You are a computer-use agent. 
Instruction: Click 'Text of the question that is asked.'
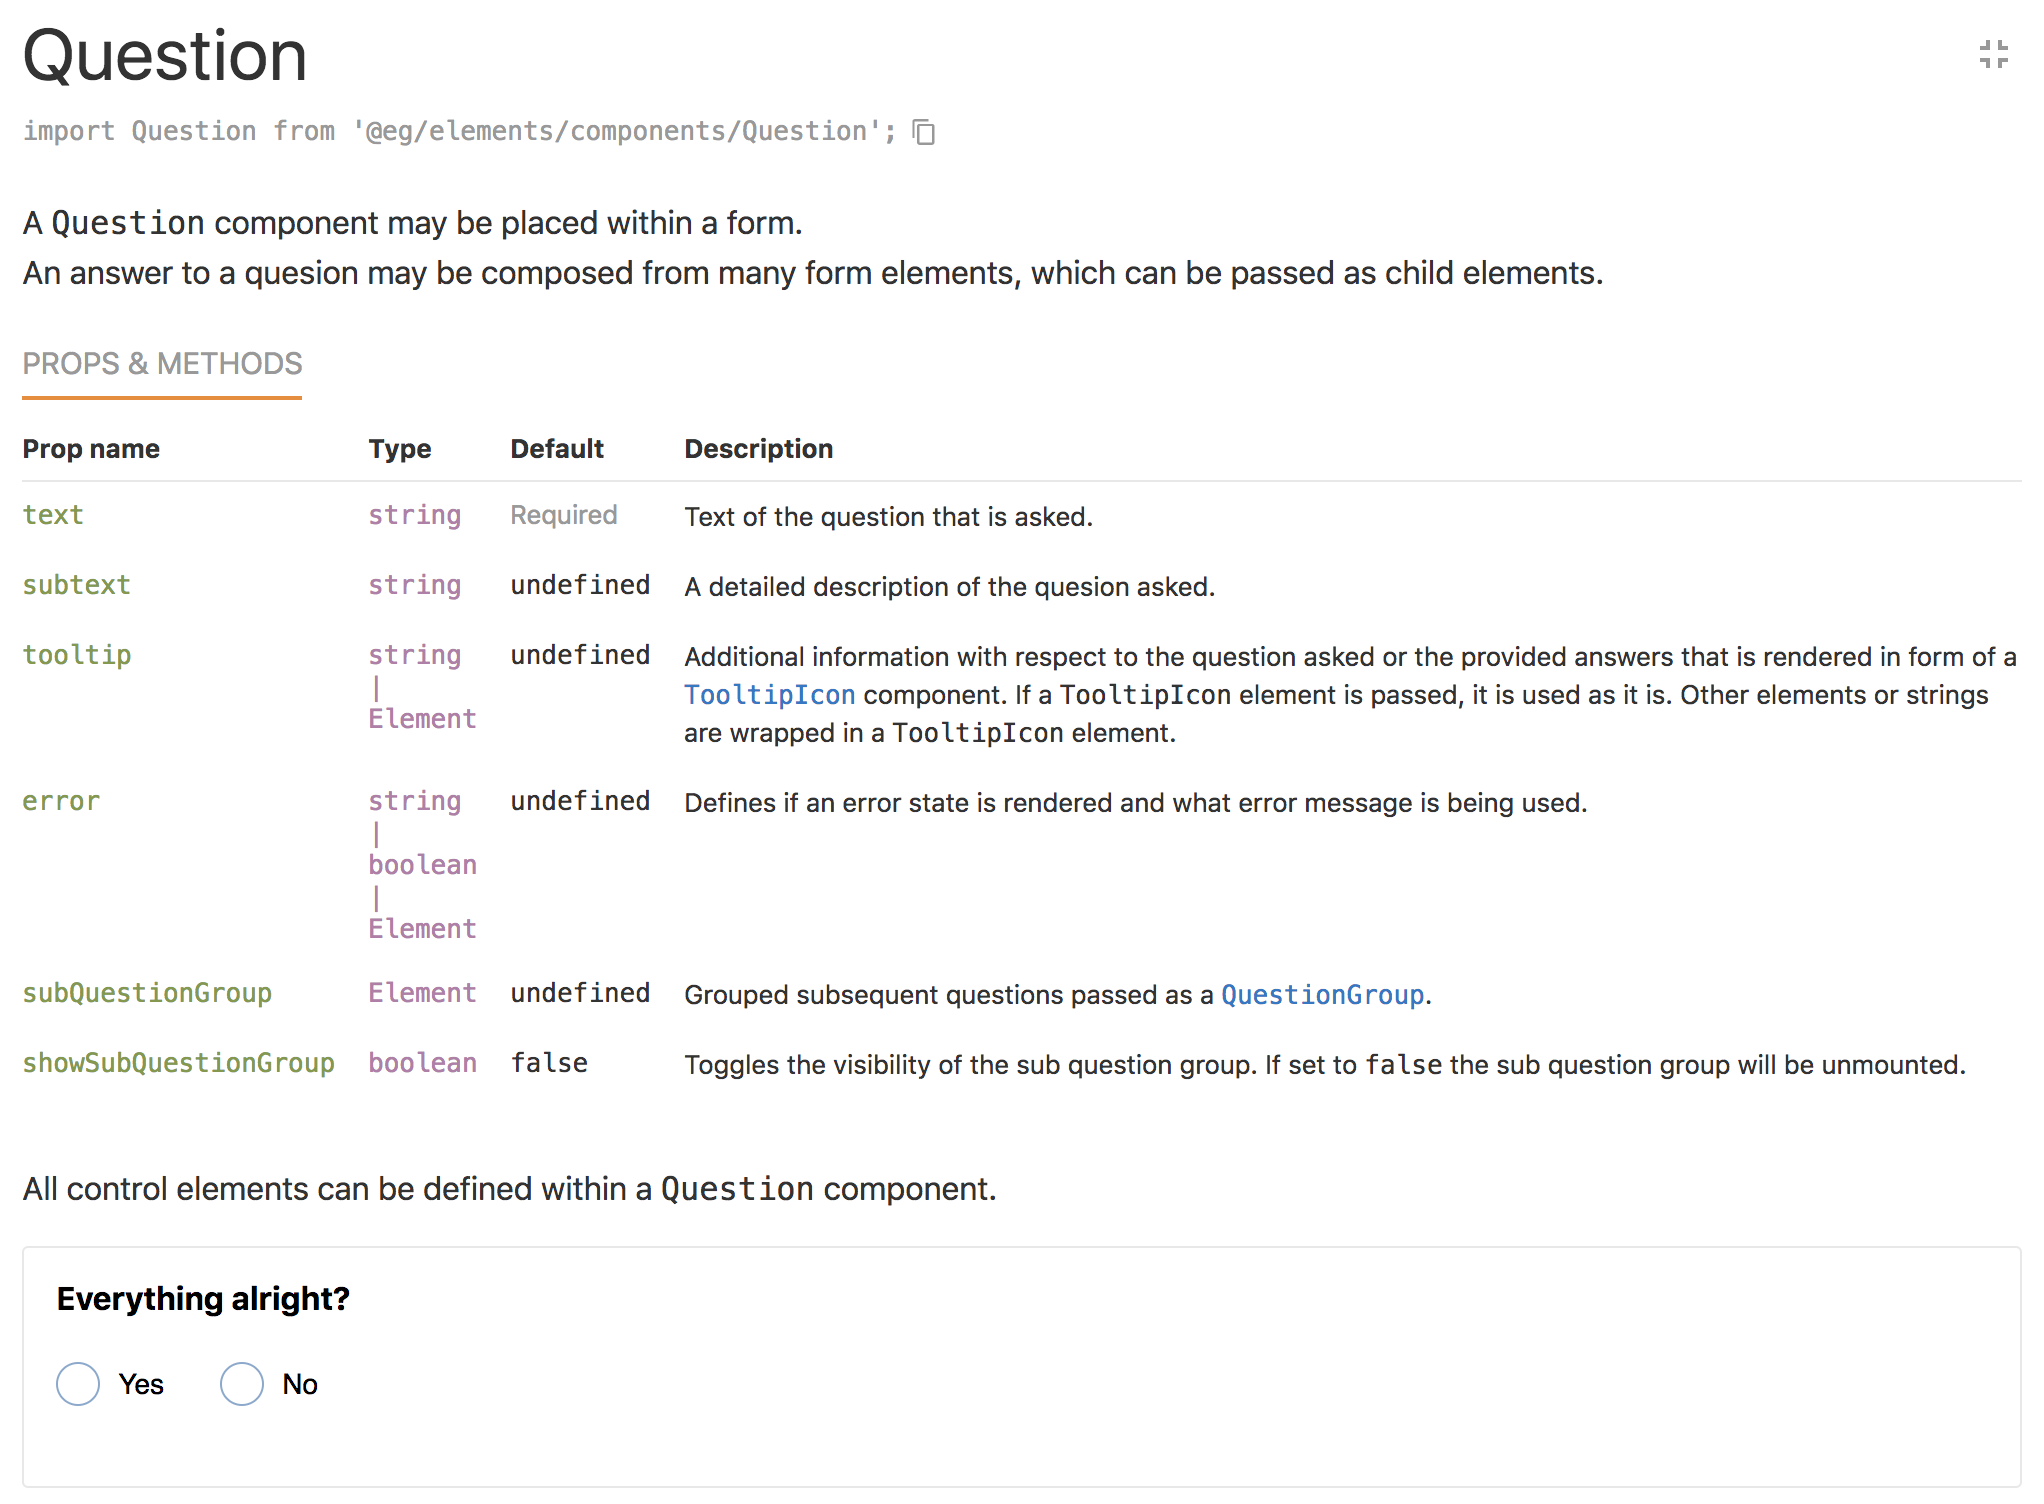(888, 517)
